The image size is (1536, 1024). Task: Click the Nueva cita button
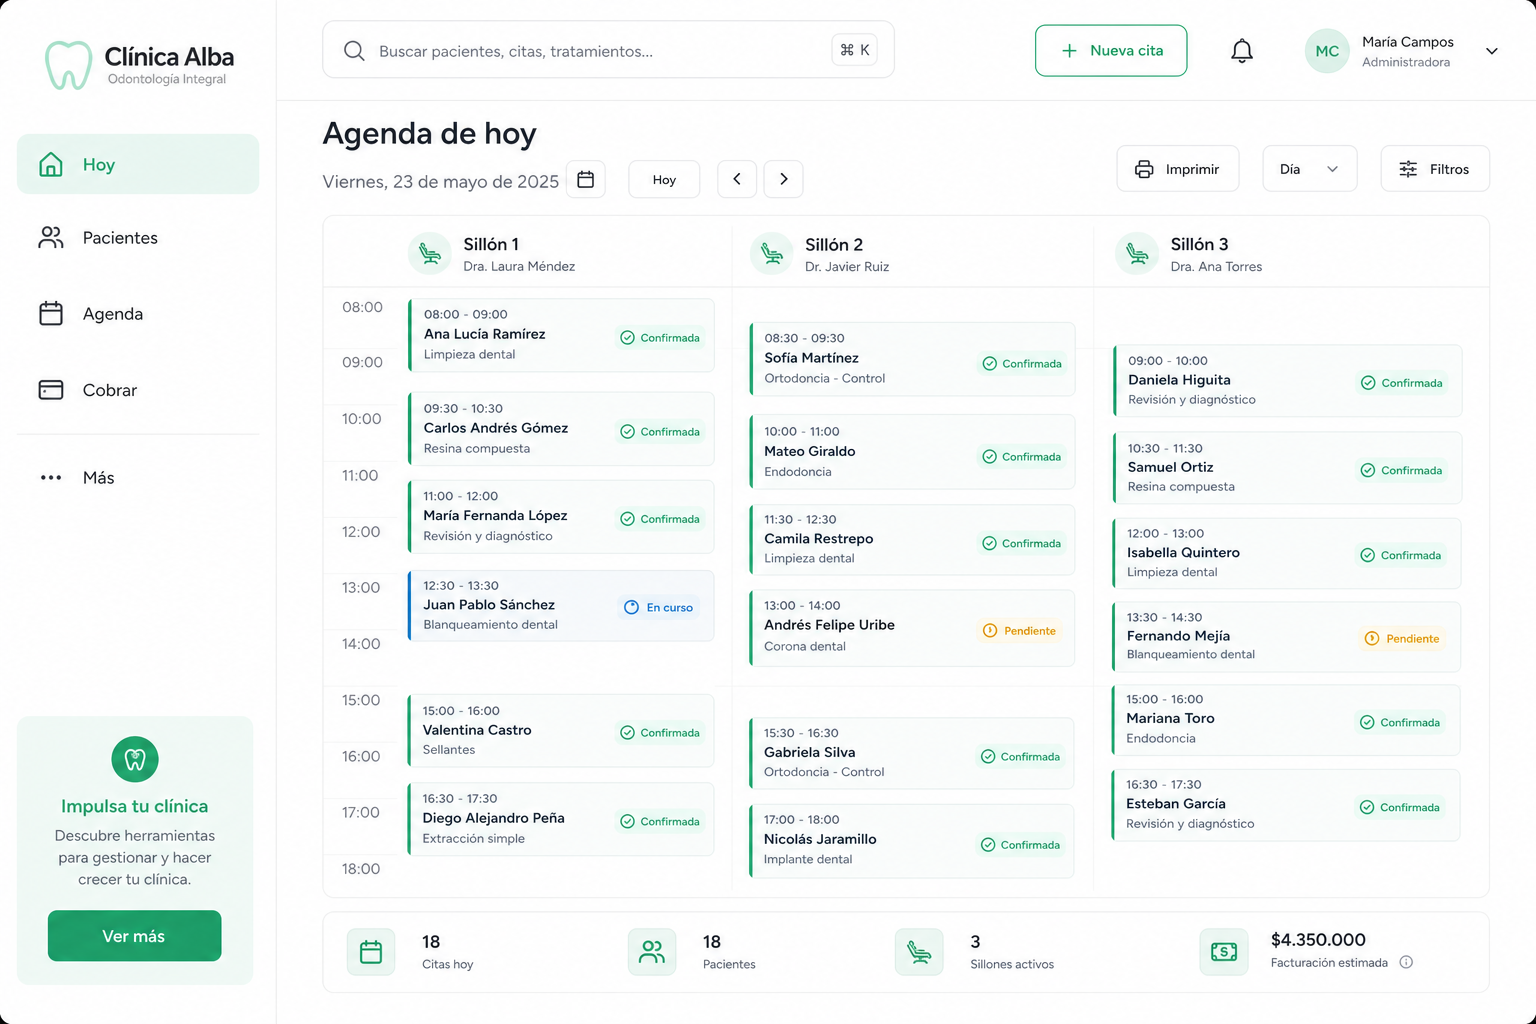(x=1111, y=51)
